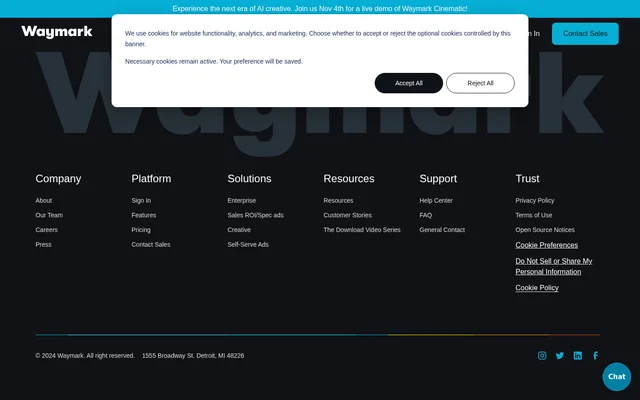Open Self-Serve Ads link
The height and width of the screenshot is (400, 640).
(248, 244)
